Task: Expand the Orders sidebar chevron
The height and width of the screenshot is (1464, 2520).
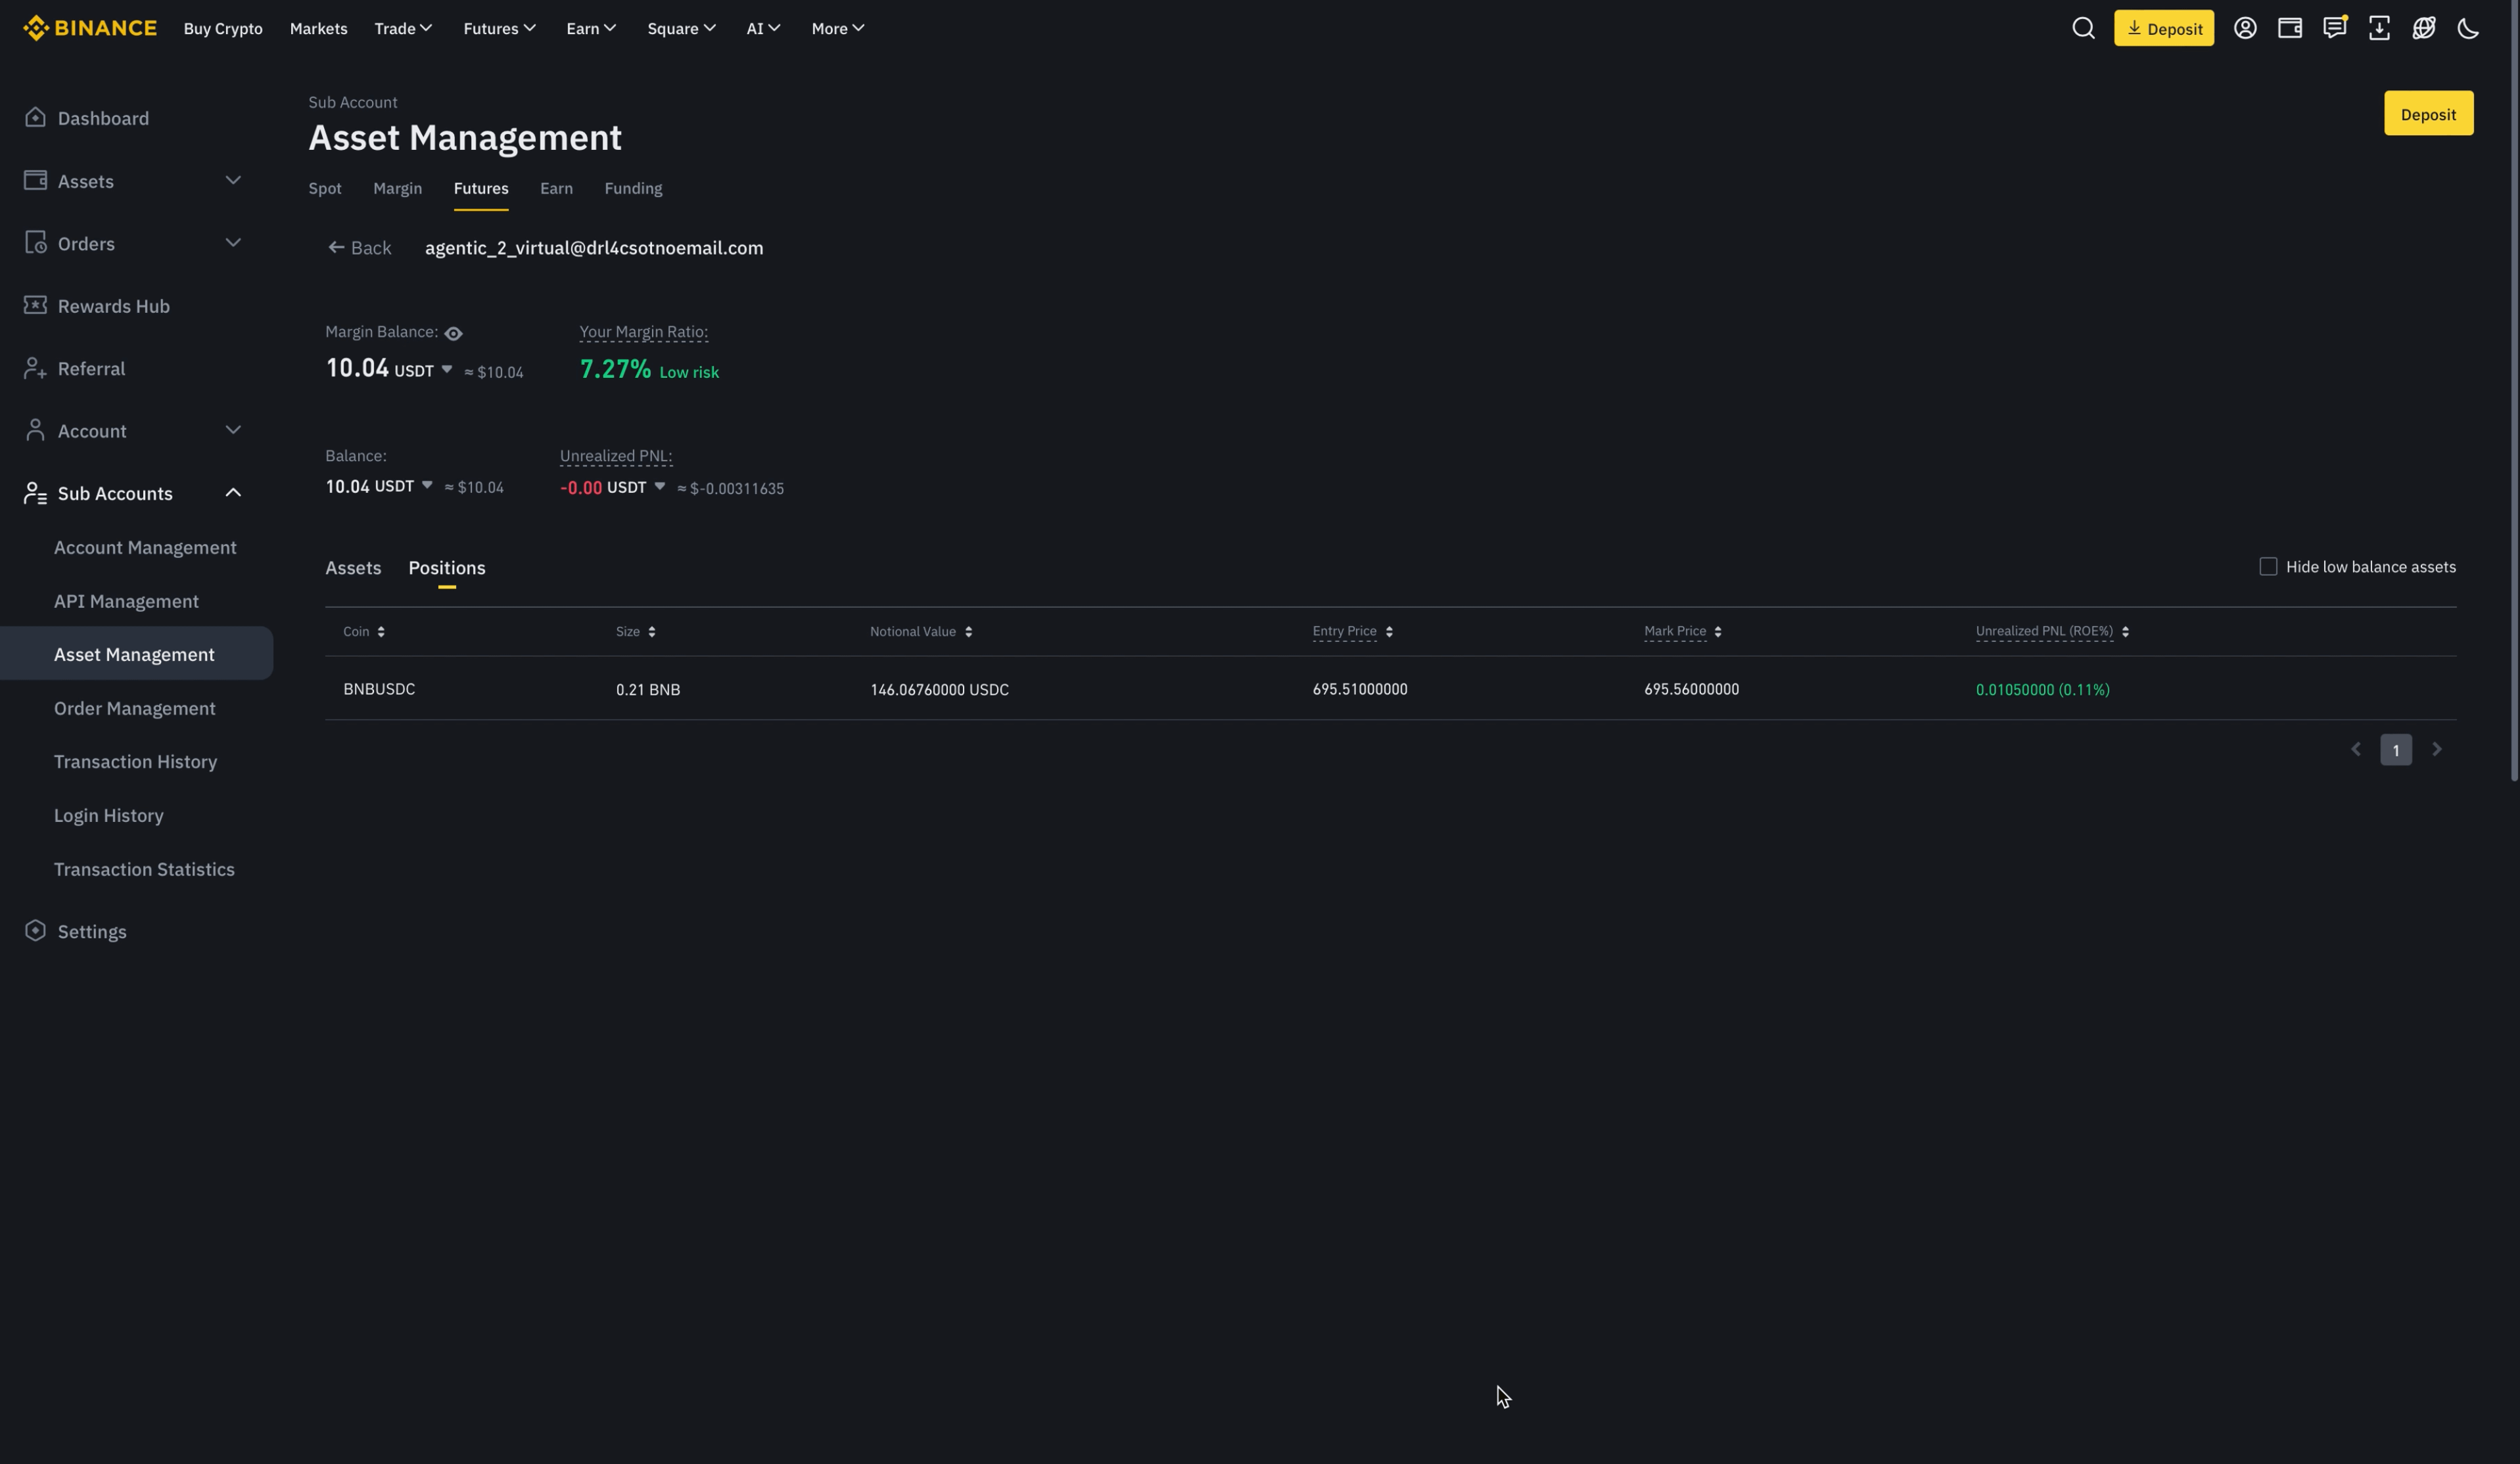Action: click(233, 243)
